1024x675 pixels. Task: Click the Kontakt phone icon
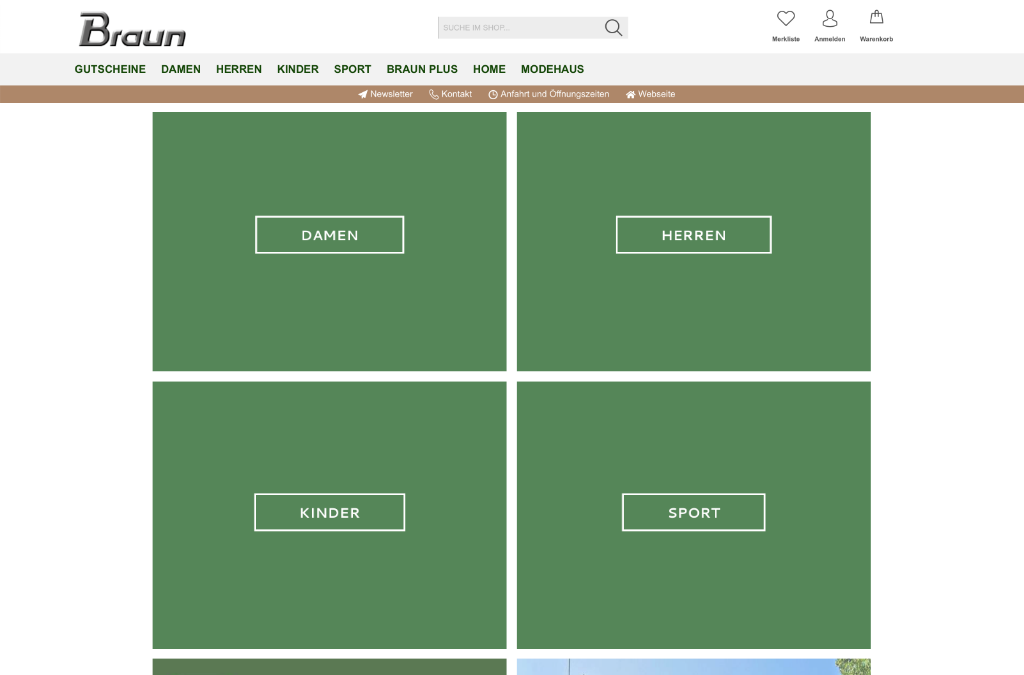[x=434, y=94]
